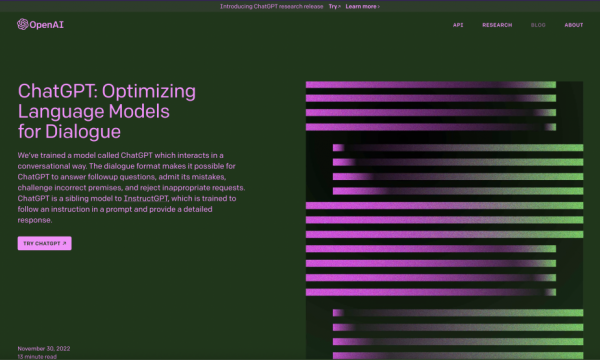Viewport: 600px width, 360px height.
Task: Click the 13 minute read text
Action: click(x=37, y=357)
